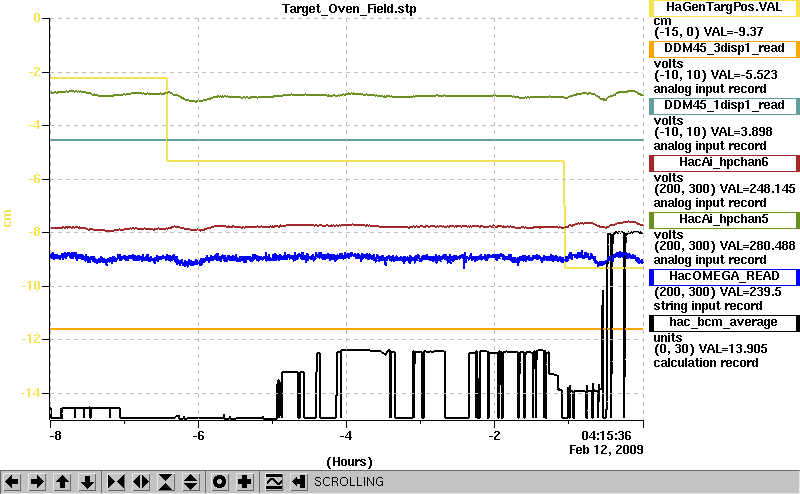
Task: Click the VAL=3.898 readout in the legend
Action: [x=741, y=132]
